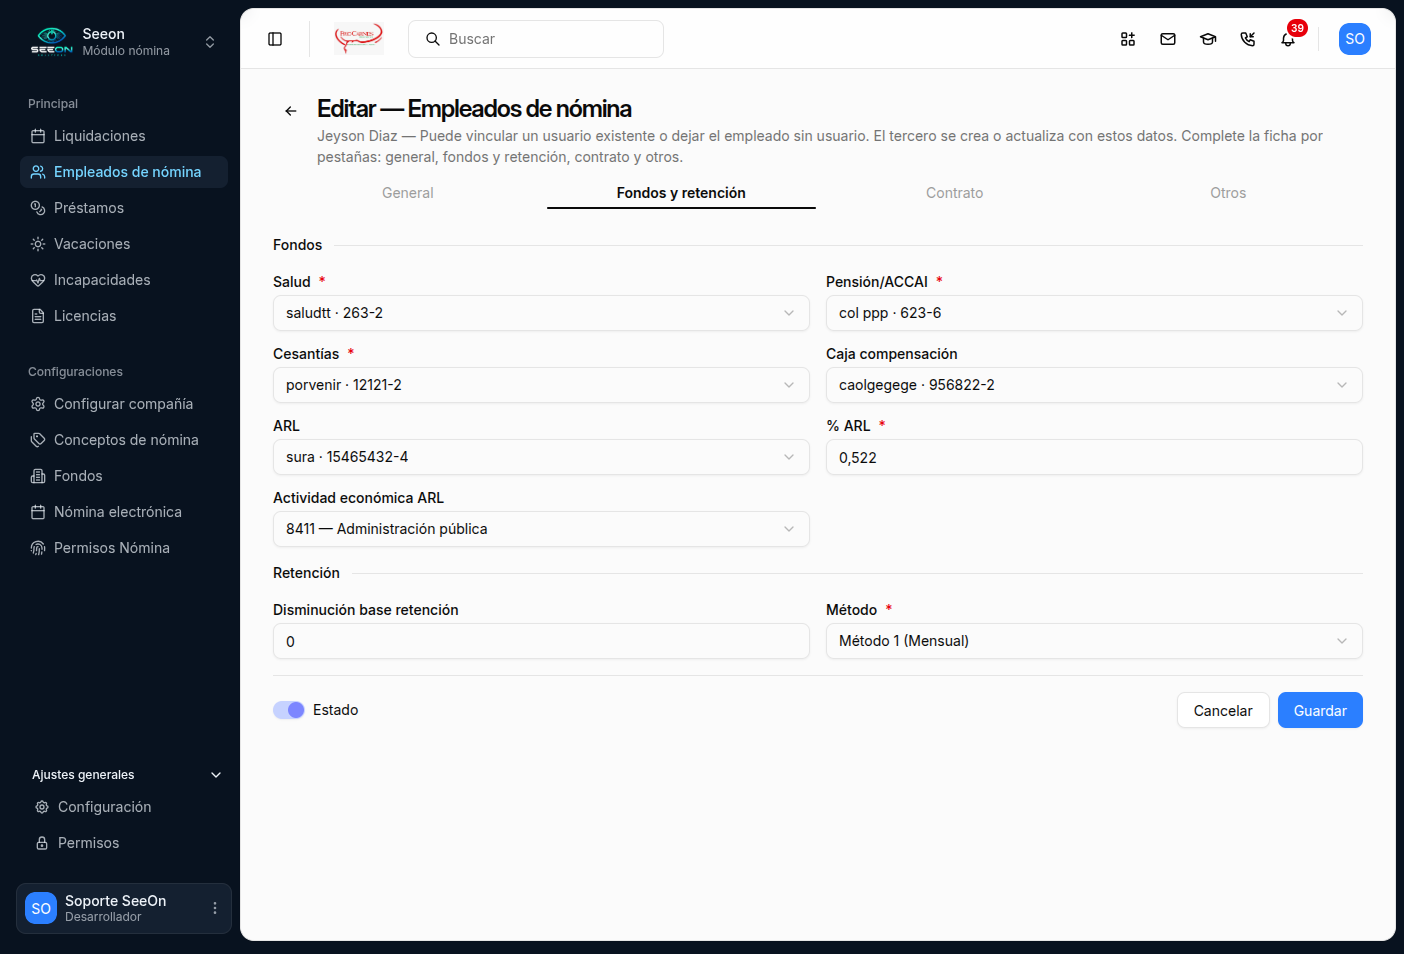Open the Caja compensación dropdown

[1094, 385]
